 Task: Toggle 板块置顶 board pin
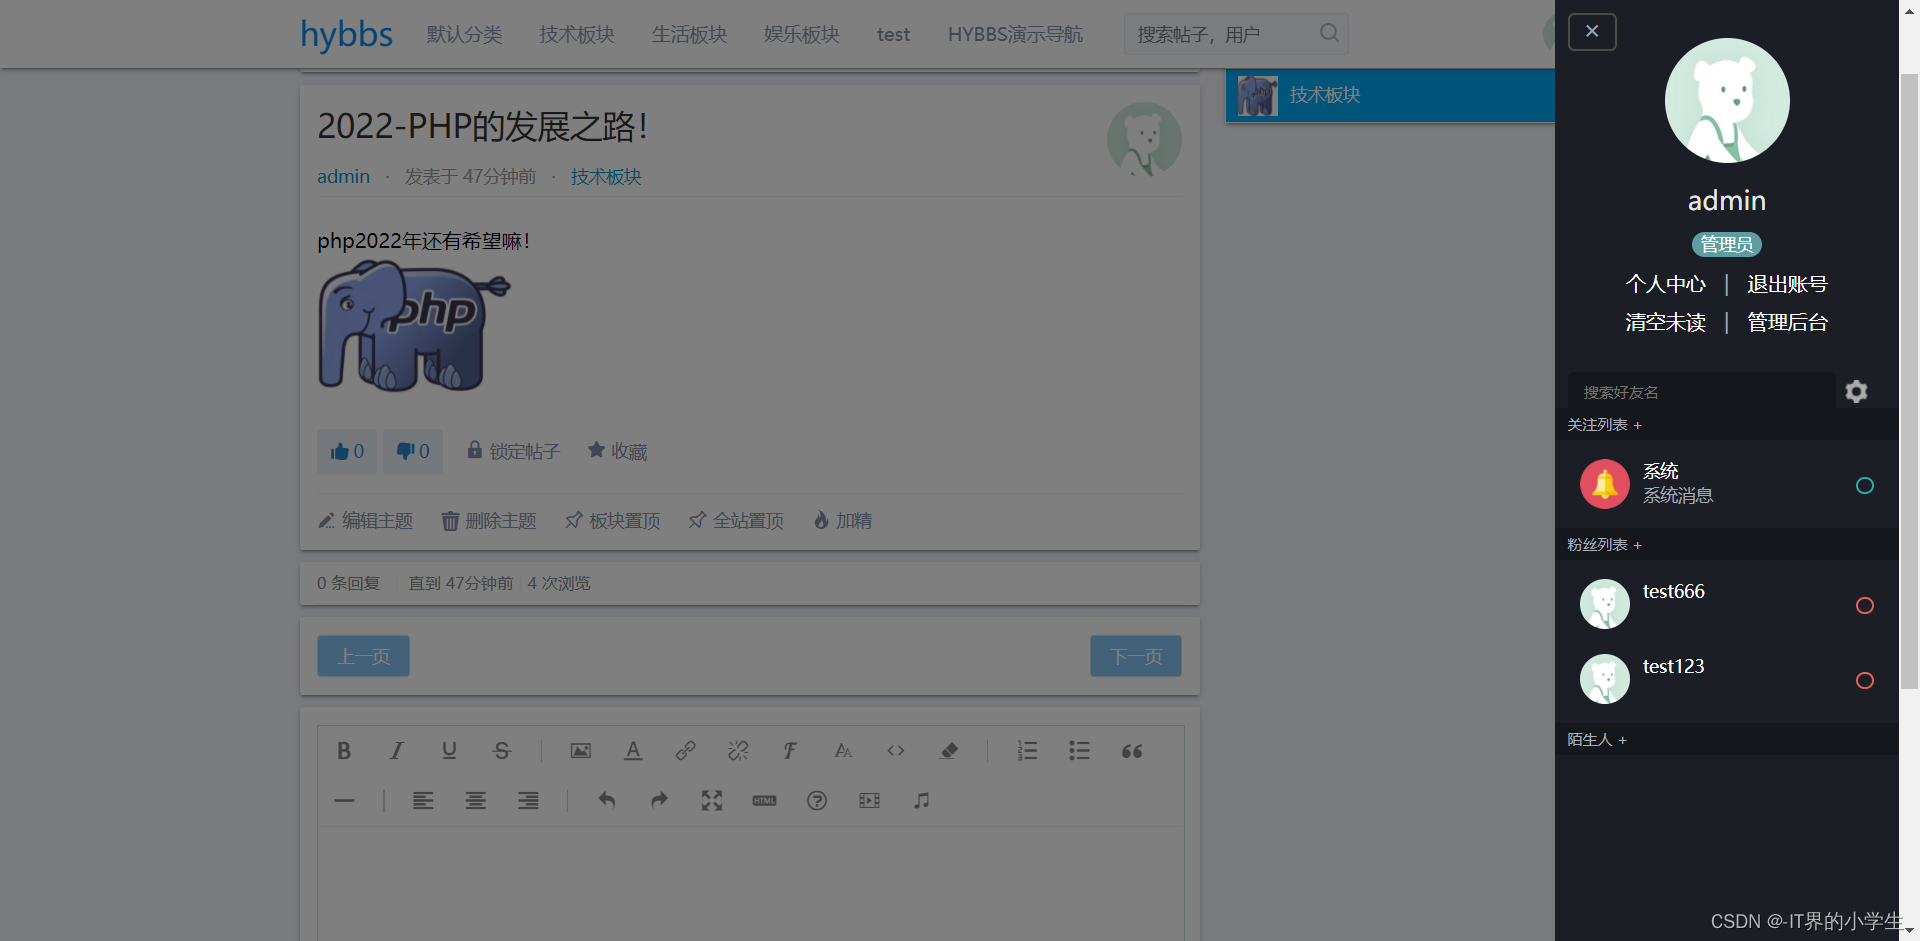coord(613,521)
